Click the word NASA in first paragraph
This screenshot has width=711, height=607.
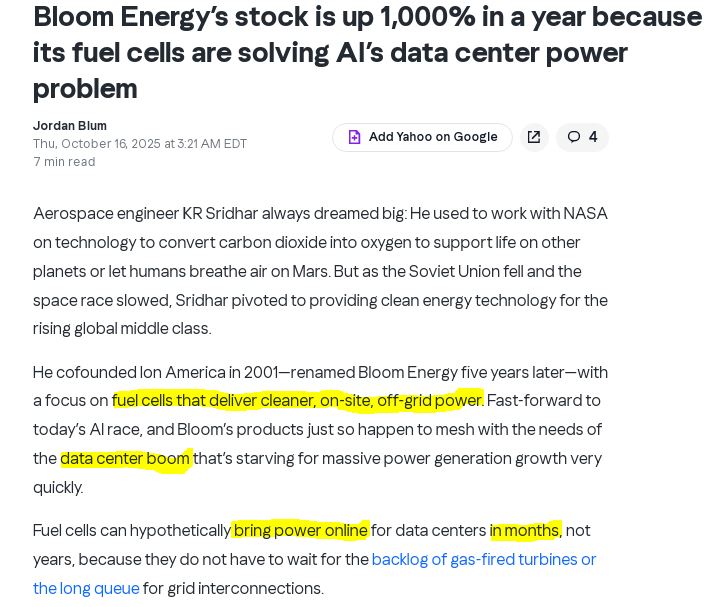(583, 213)
